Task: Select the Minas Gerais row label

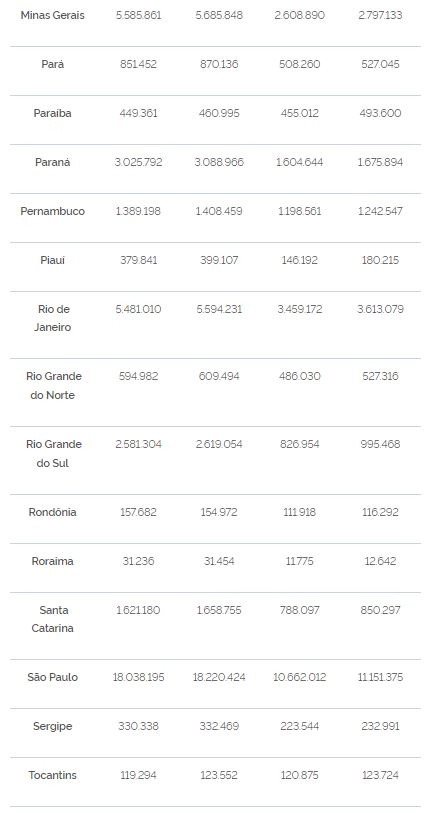Action: point(52,15)
